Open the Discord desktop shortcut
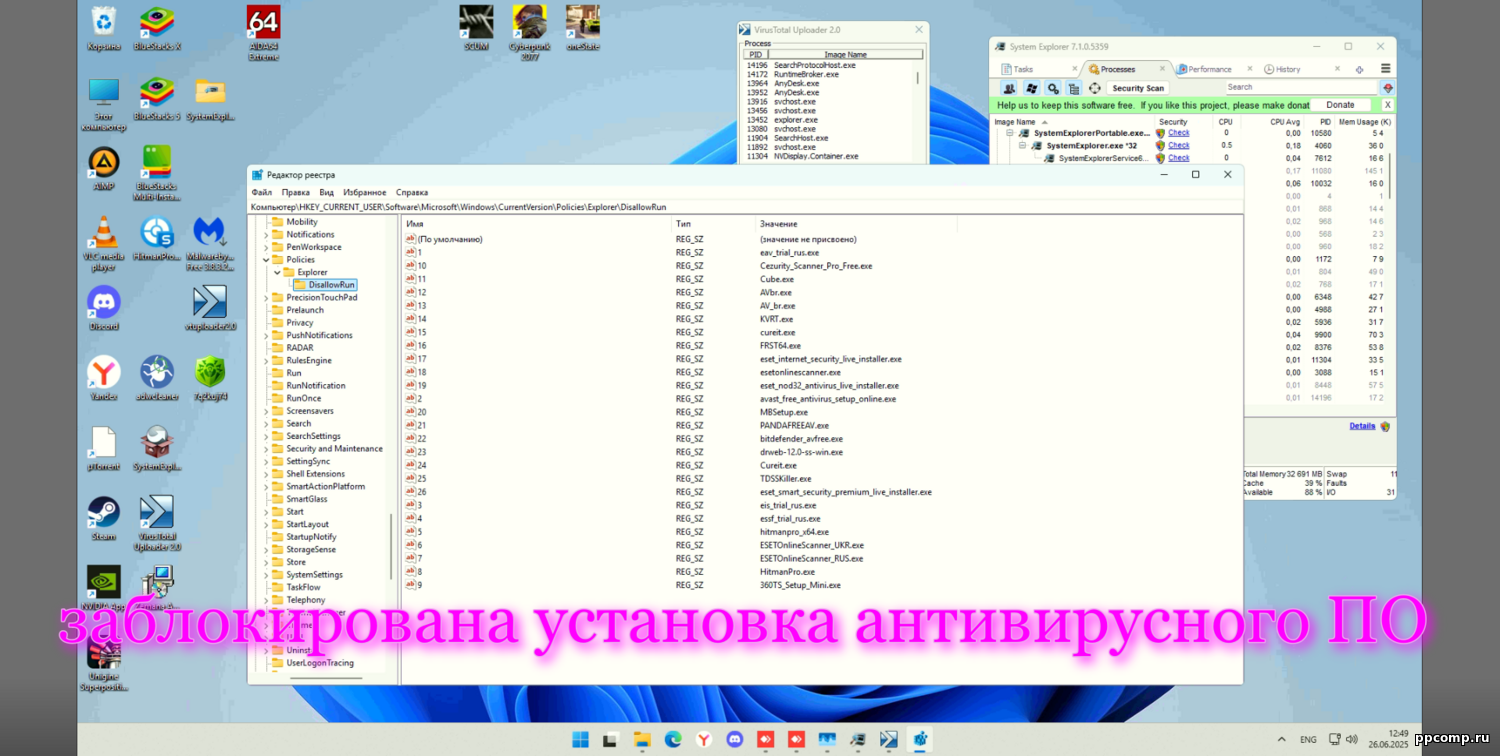The image size is (1500, 756). coord(103,308)
